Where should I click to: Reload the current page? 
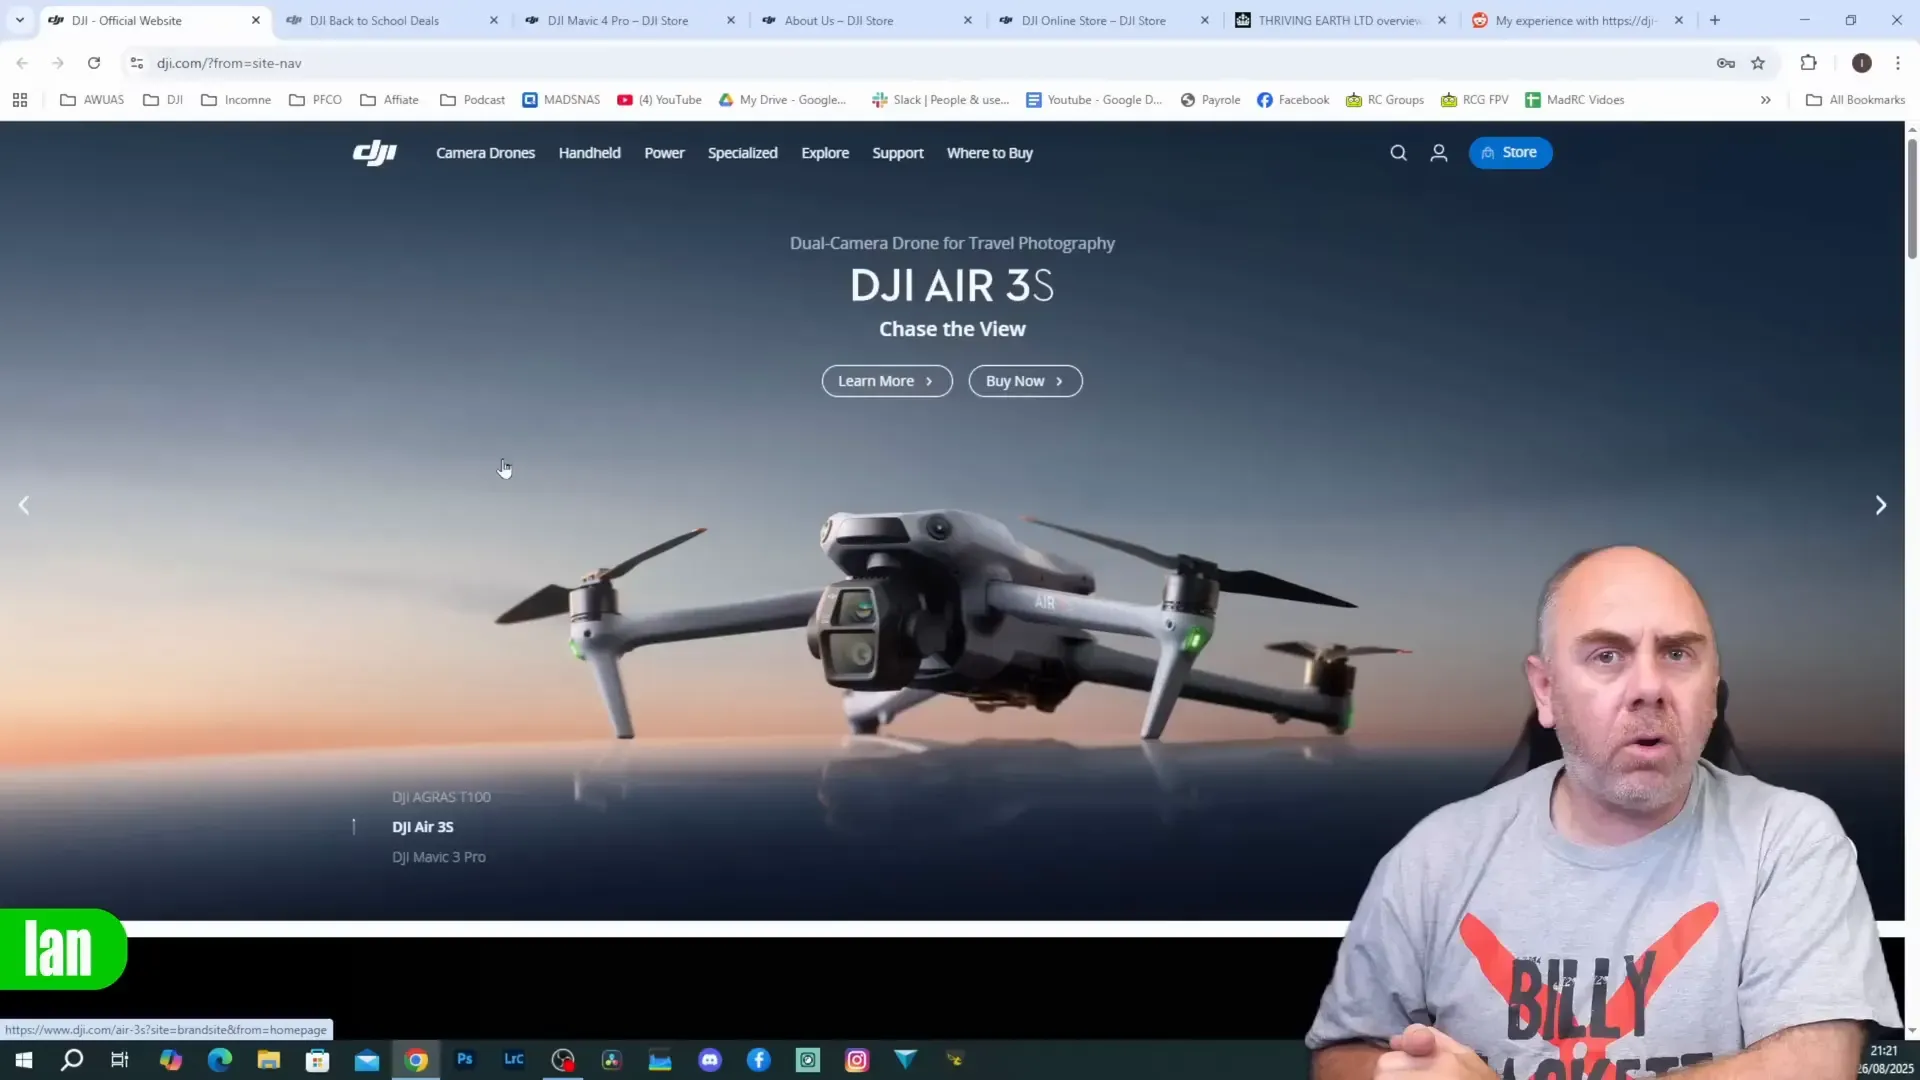click(x=94, y=63)
